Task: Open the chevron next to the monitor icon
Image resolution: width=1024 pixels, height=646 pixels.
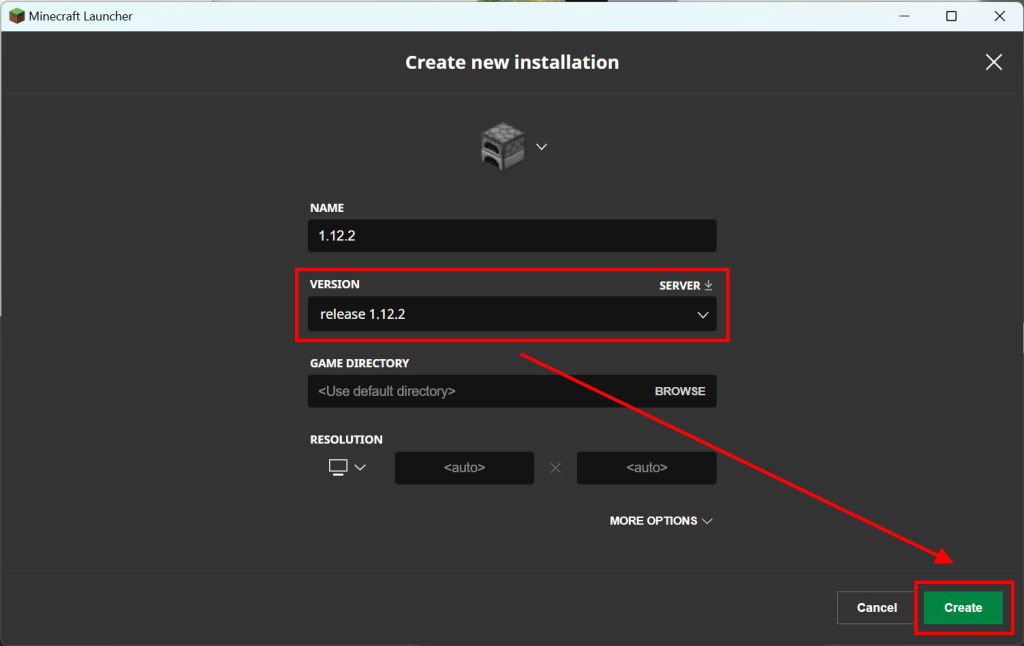Action: click(361, 467)
